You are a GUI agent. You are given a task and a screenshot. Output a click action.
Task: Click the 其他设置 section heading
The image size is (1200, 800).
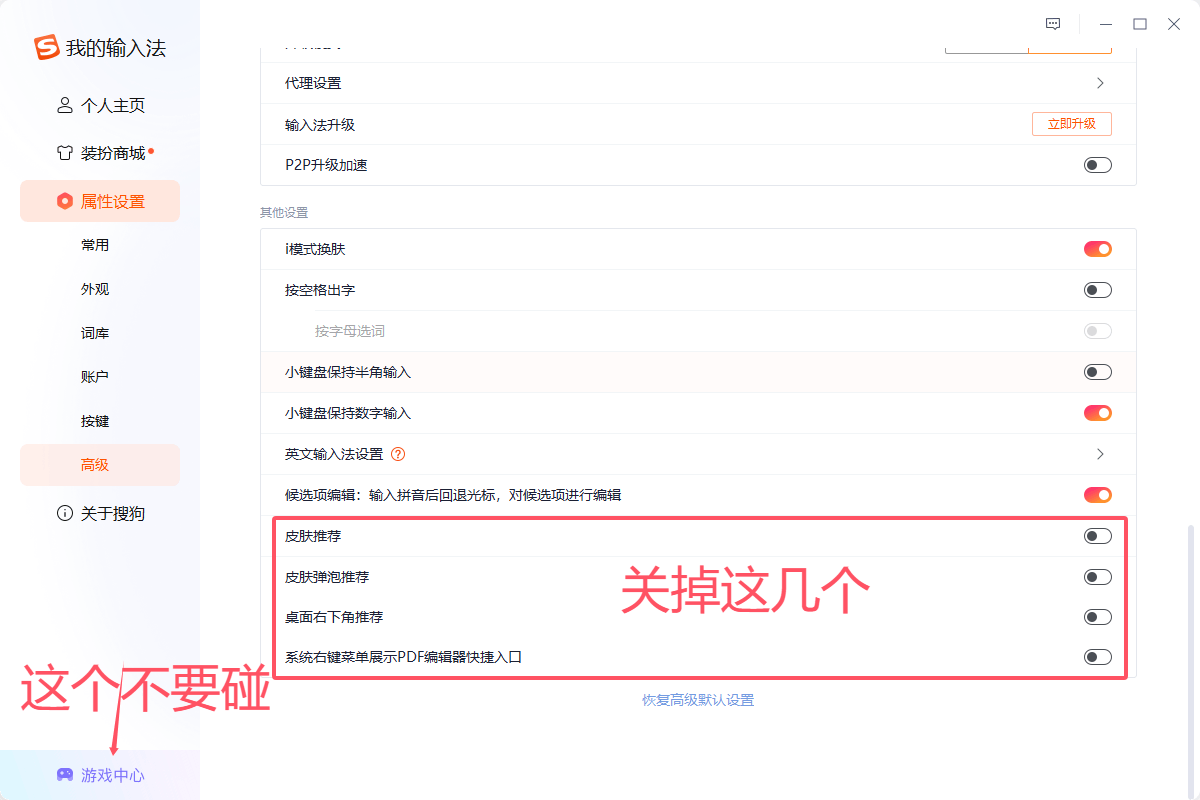coord(284,213)
